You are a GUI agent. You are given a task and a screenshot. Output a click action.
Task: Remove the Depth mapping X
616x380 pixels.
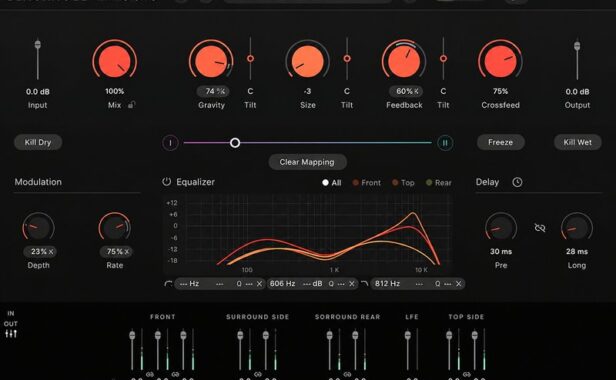[51, 251]
